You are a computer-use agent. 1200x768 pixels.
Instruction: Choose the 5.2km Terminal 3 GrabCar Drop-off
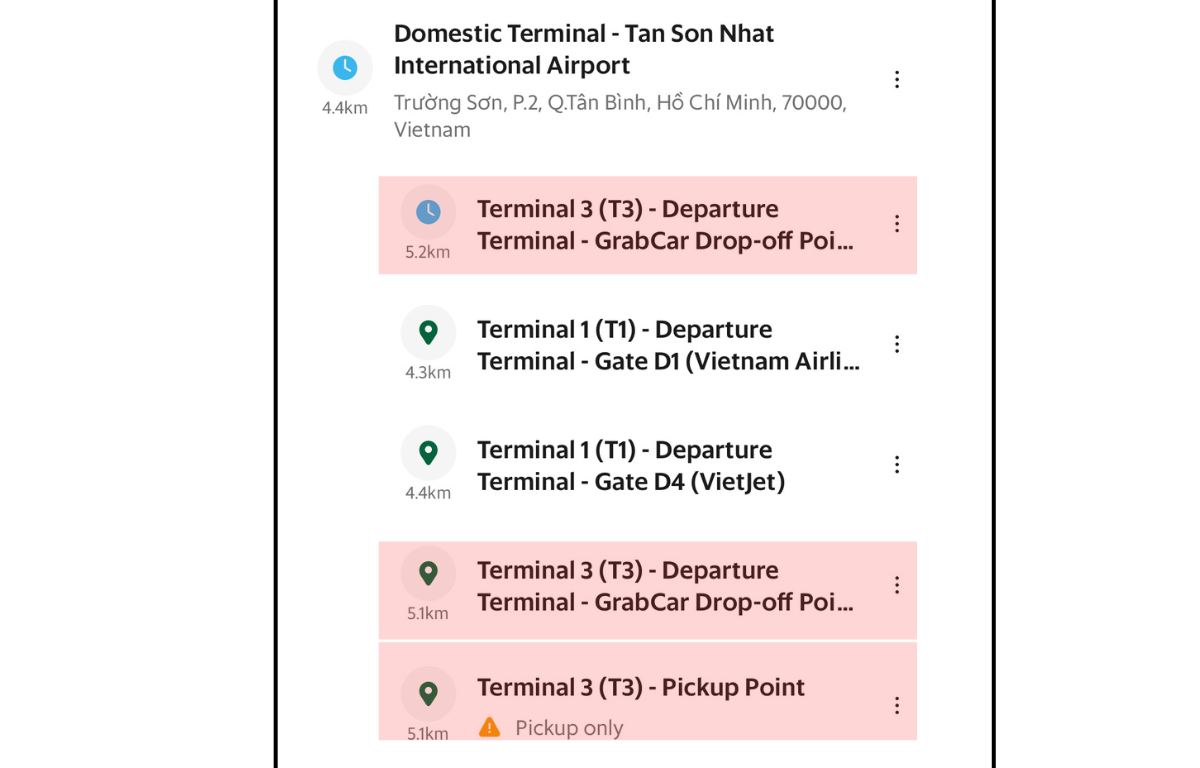[x=665, y=225]
